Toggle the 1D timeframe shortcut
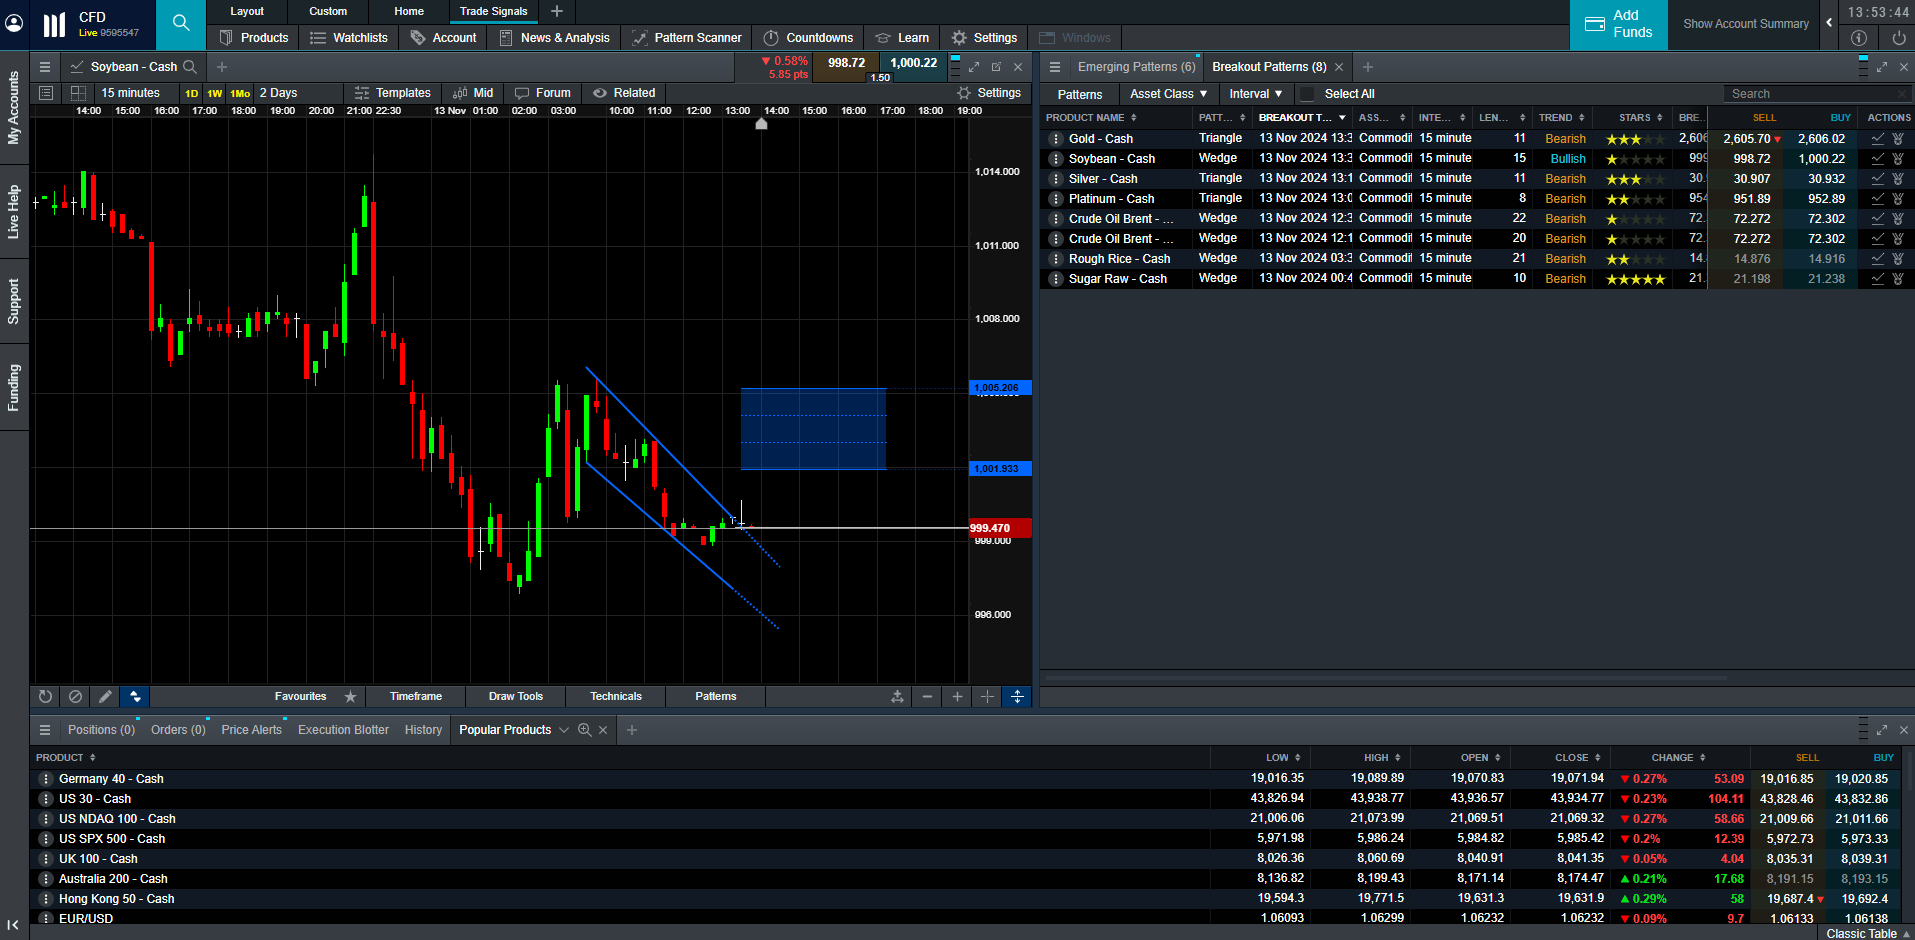Image resolution: width=1915 pixels, height=940 pixels. (x=192, y=93)
